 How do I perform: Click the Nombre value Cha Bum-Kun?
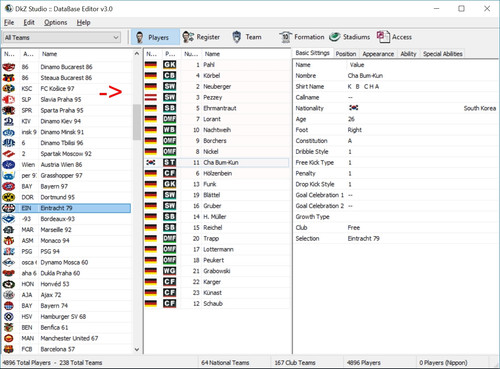pyautogui.click(x=365, y=76)
